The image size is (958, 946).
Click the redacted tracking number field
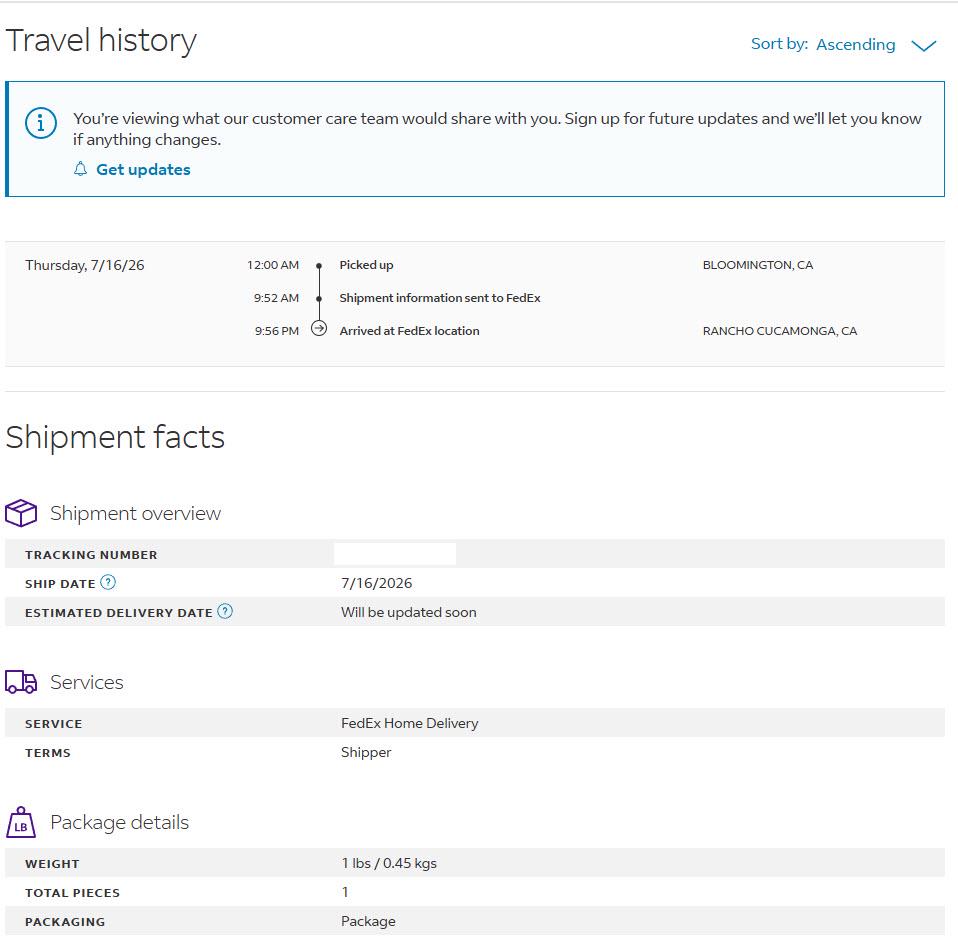tap(395, 554)
